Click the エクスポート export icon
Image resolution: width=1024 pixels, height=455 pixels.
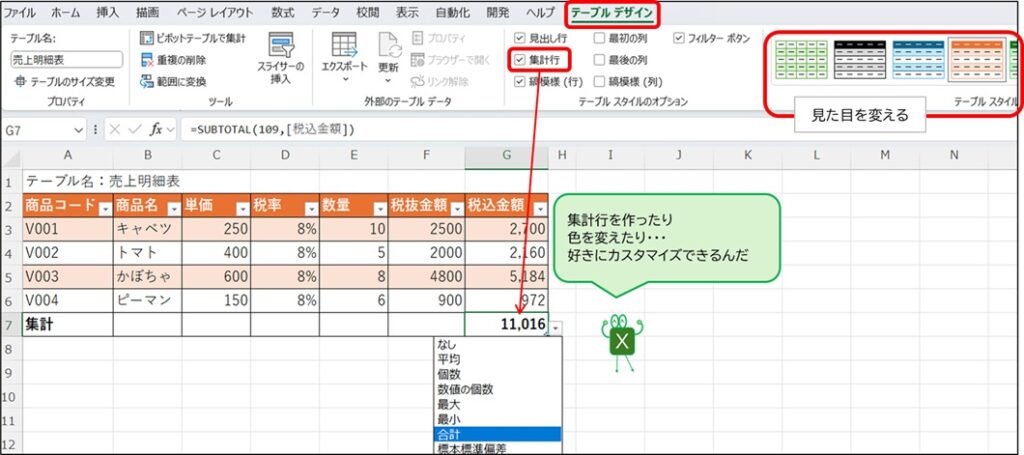pos(344,44)
